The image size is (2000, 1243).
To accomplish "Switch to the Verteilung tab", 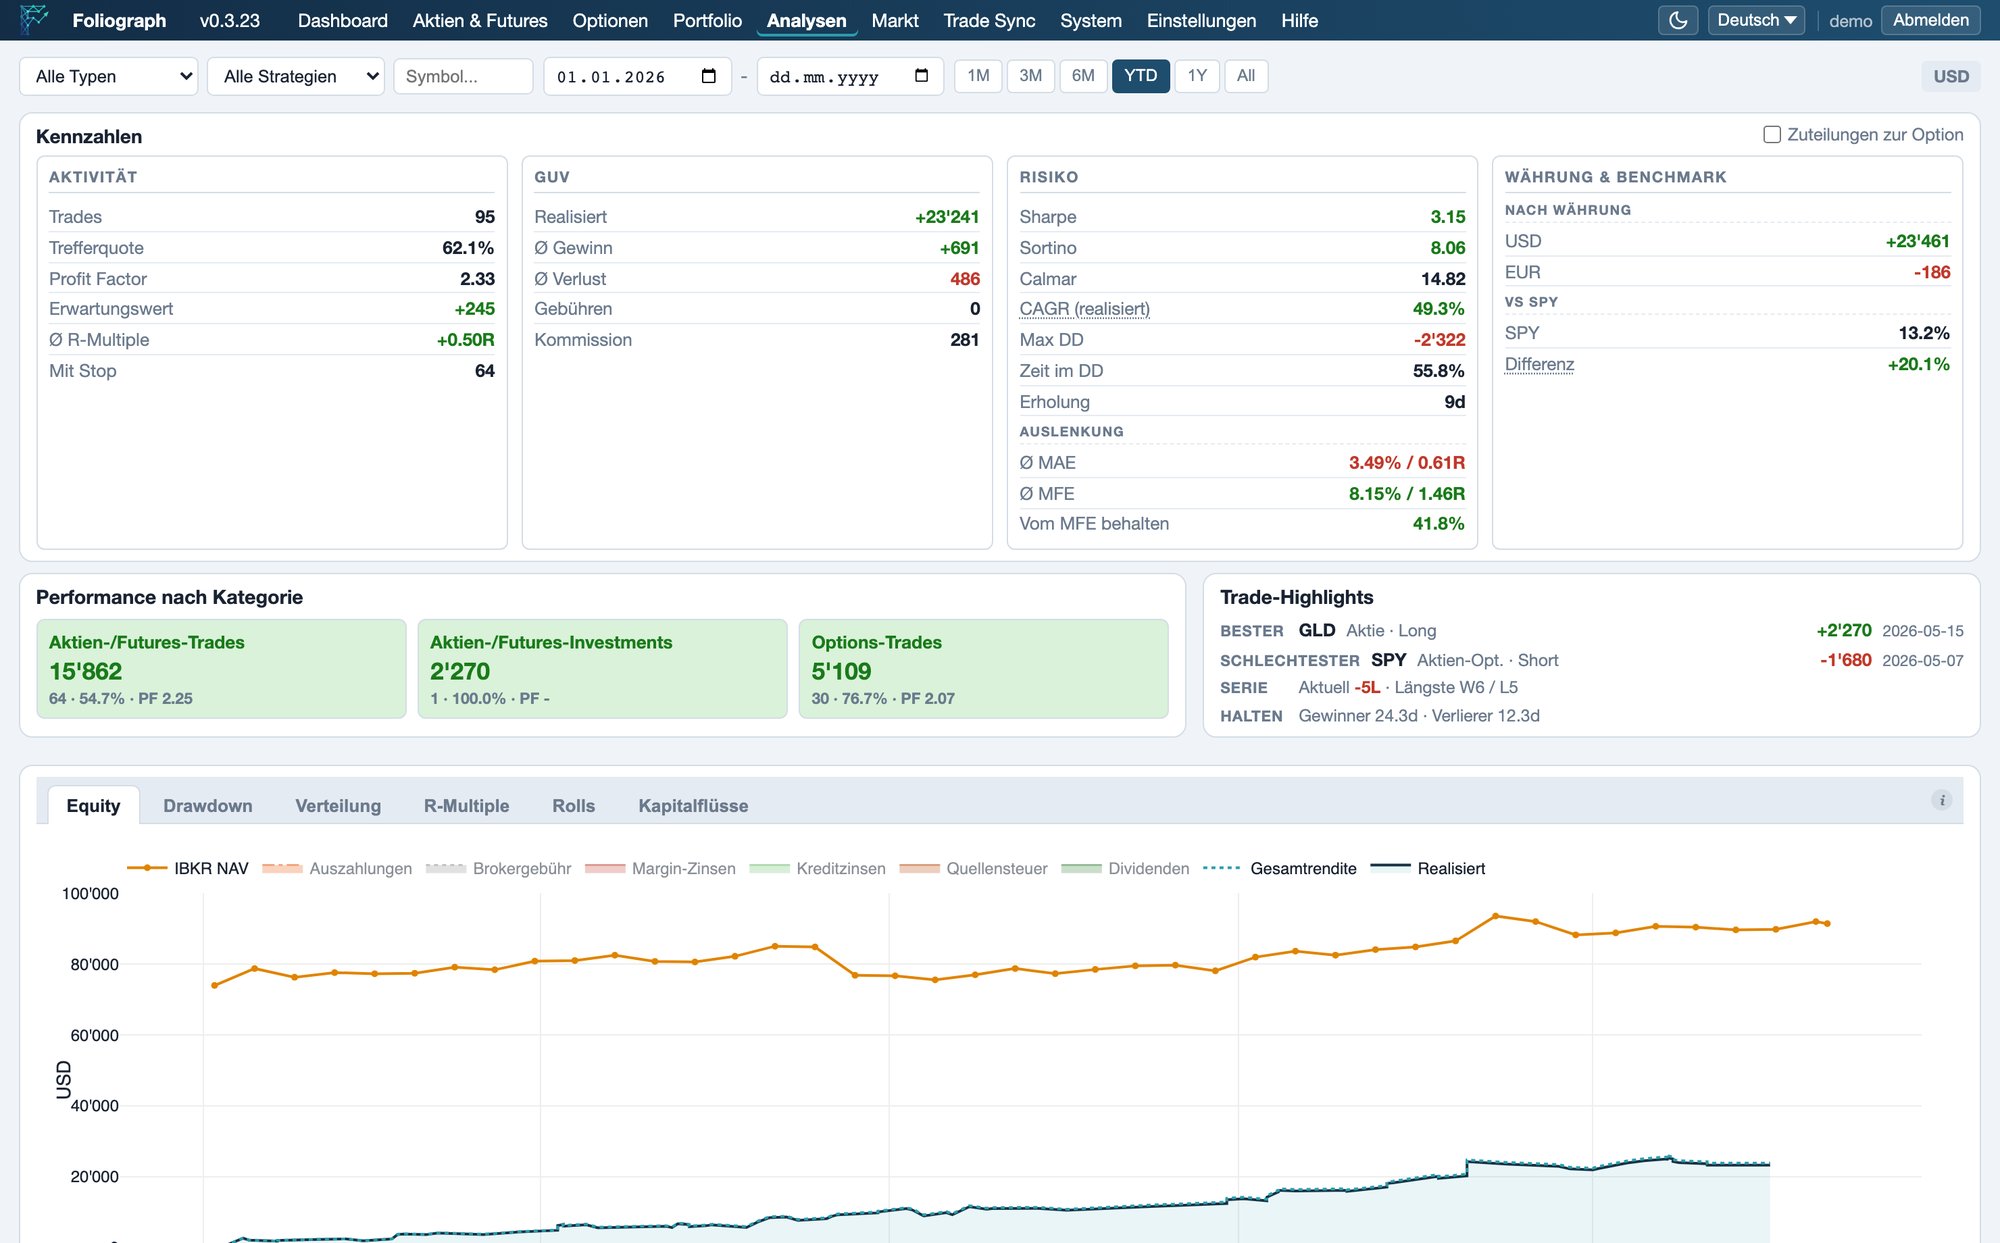I will 338,806.
